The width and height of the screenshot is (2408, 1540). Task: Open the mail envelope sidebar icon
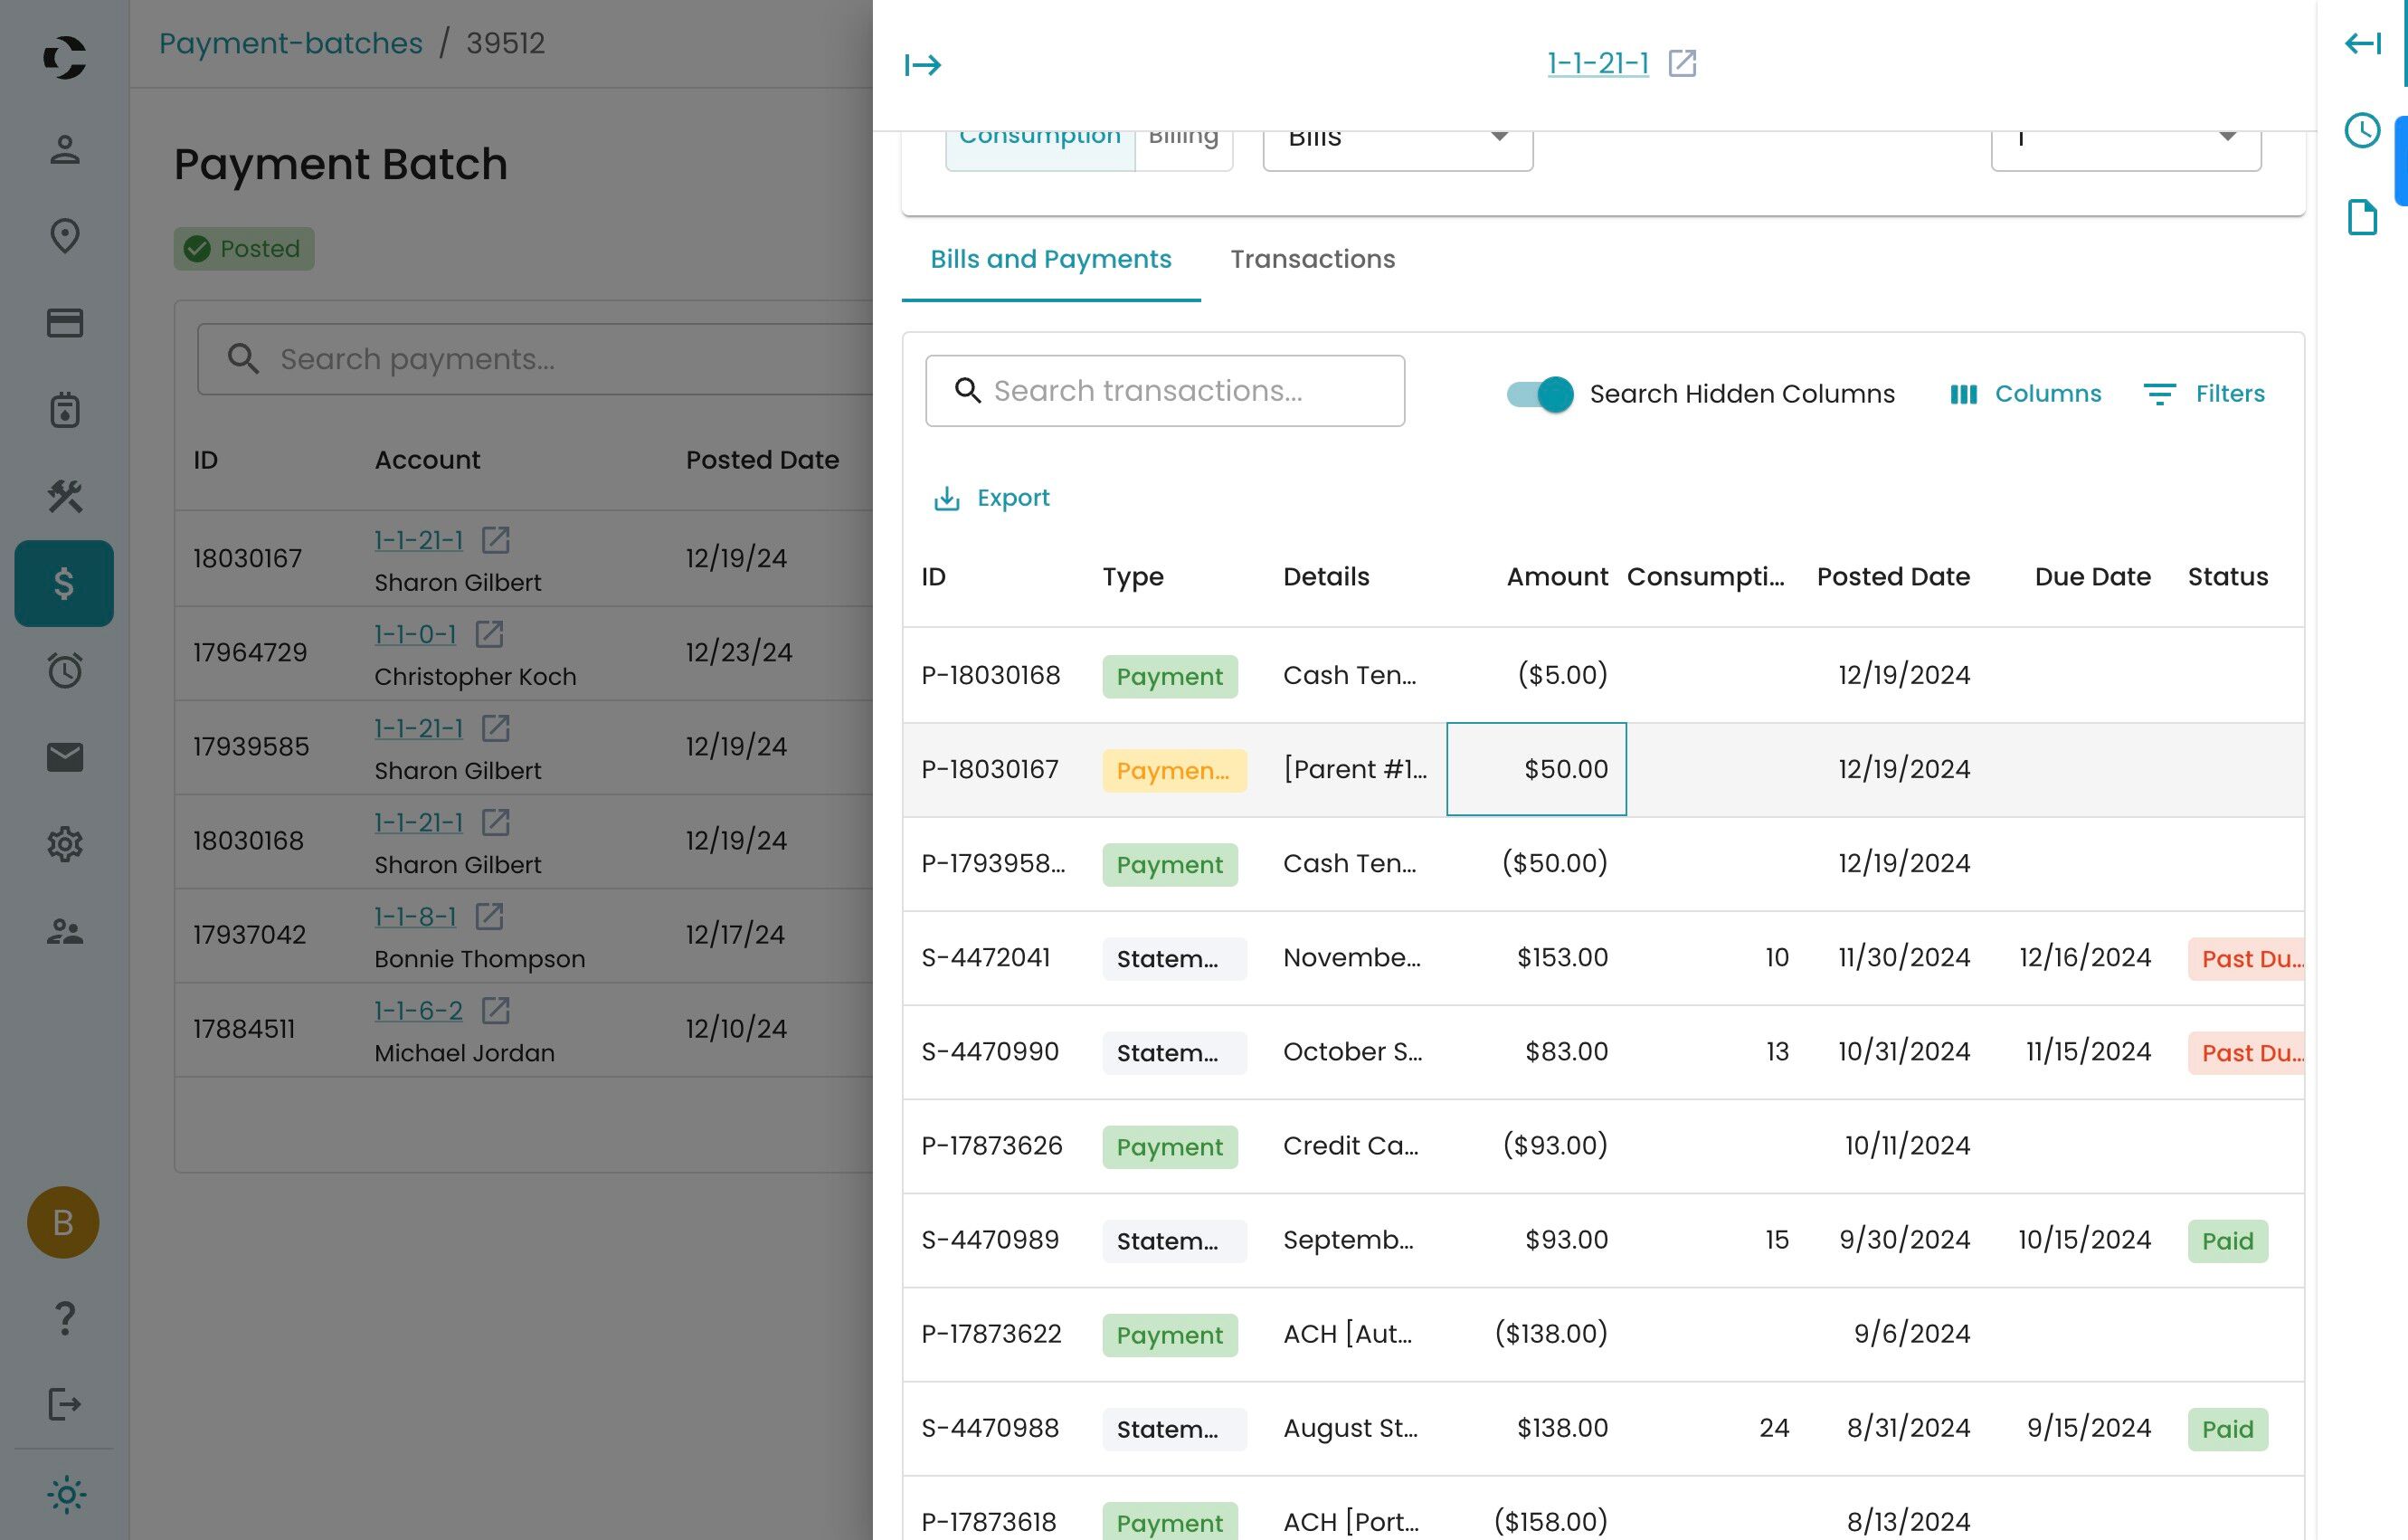[x=64, y=757]
